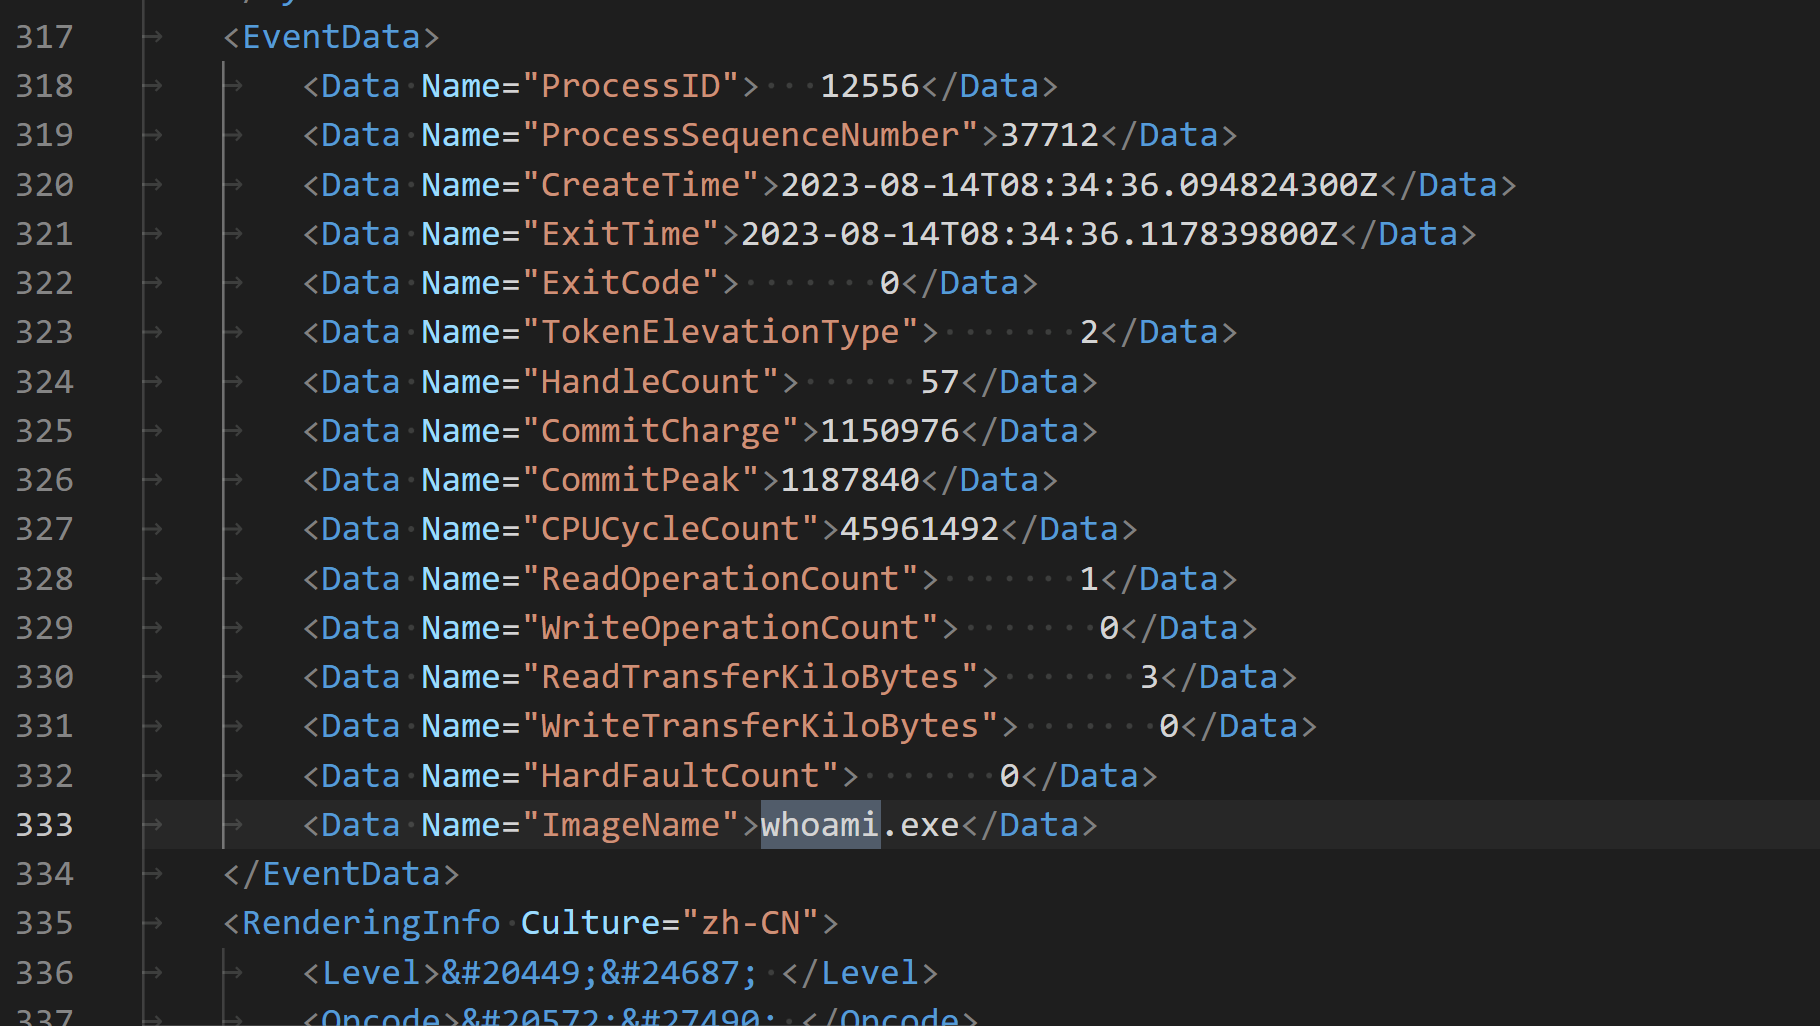Click the "ExitTime" attribute string
This screenshot has height=1026, width=1820.
click(x=620, y=234)
